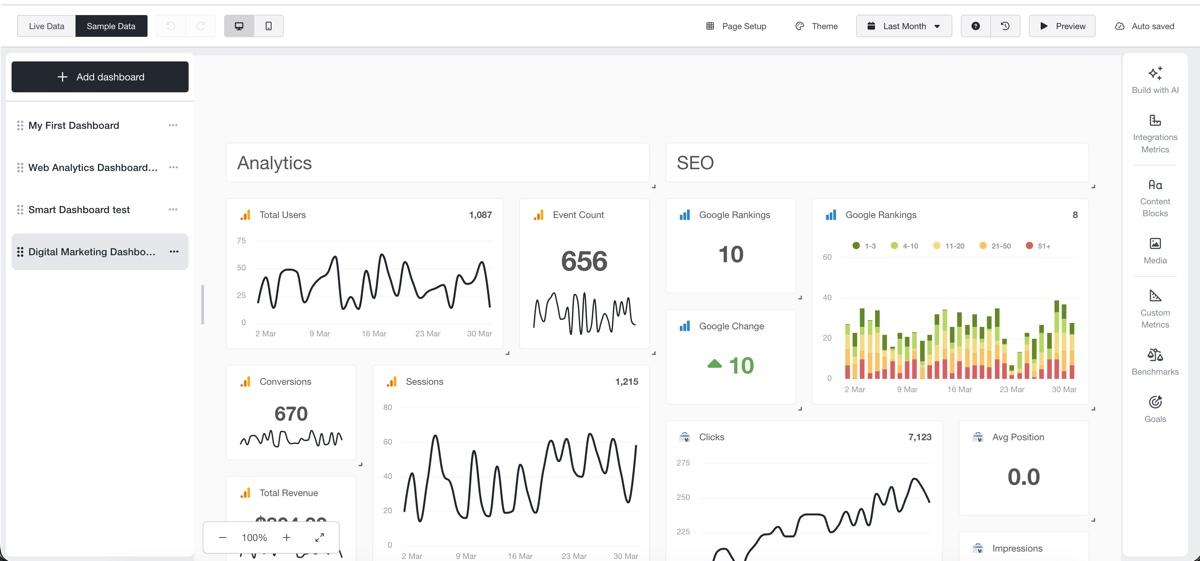Switch to desktop preview layout
1200x561 pixels.
tap(239, 26)
